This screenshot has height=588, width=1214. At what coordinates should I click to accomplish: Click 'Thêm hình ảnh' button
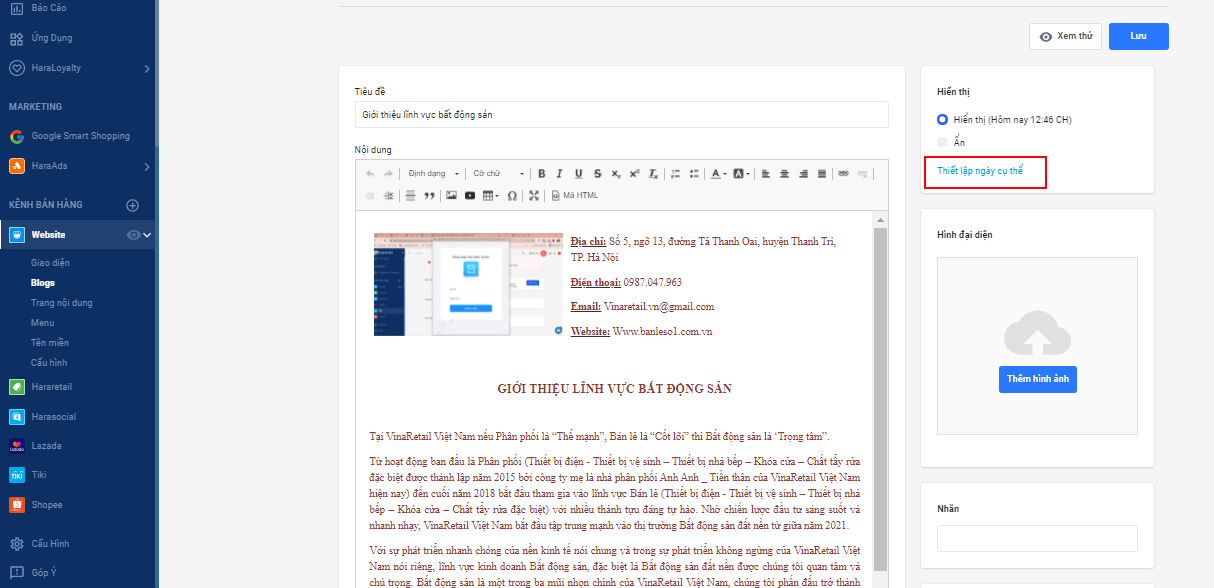coord(1037,379)
